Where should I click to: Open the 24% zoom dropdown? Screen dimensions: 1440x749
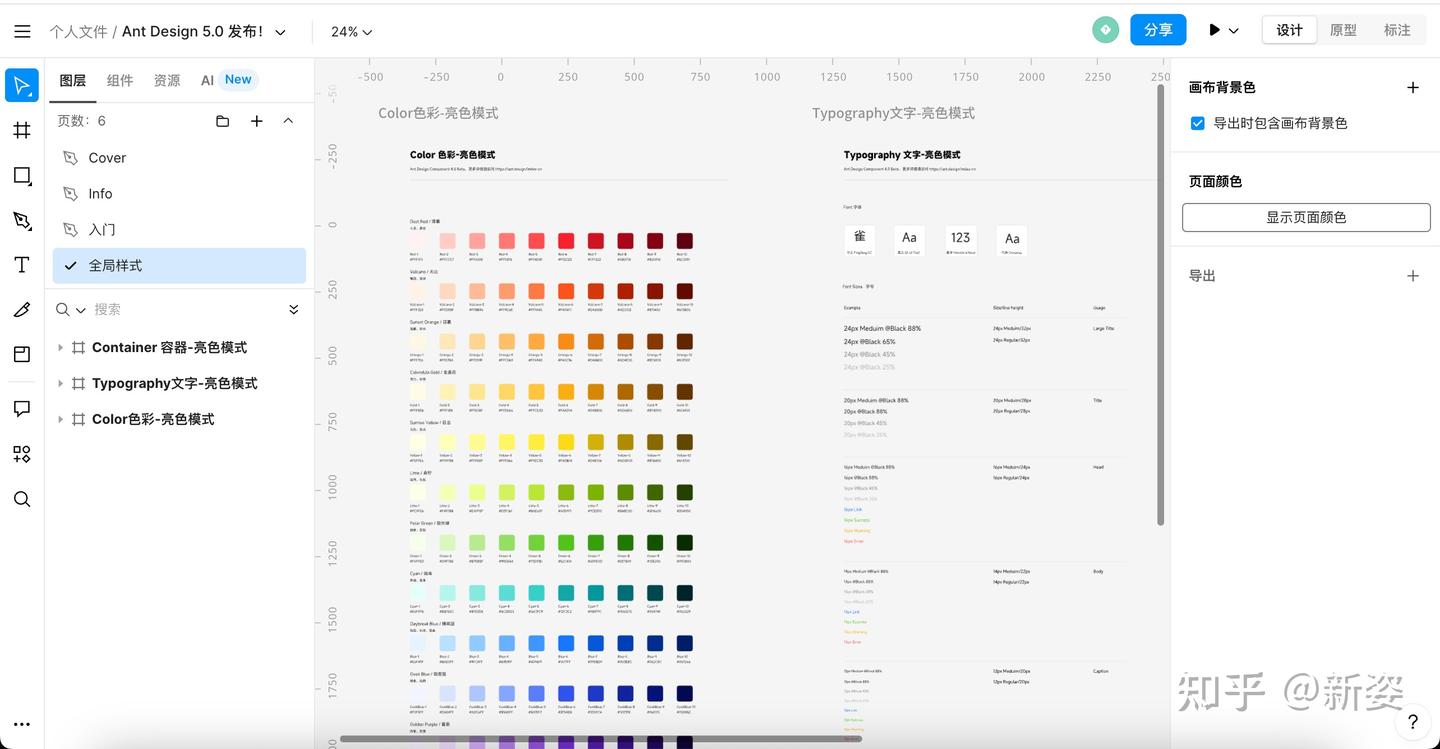pyautogui.click(x=351, y=31)
